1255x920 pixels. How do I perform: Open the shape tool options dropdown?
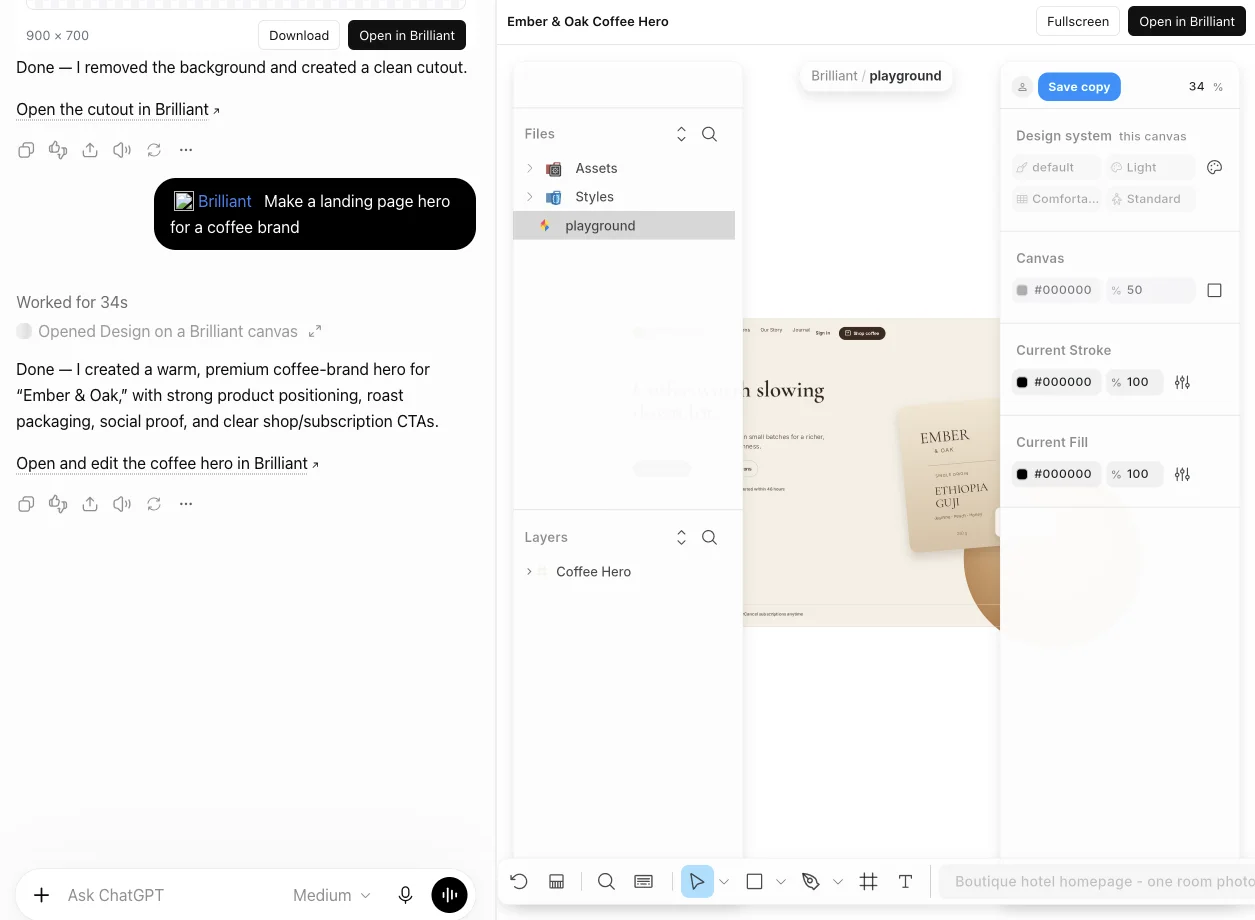coord(781,881)
